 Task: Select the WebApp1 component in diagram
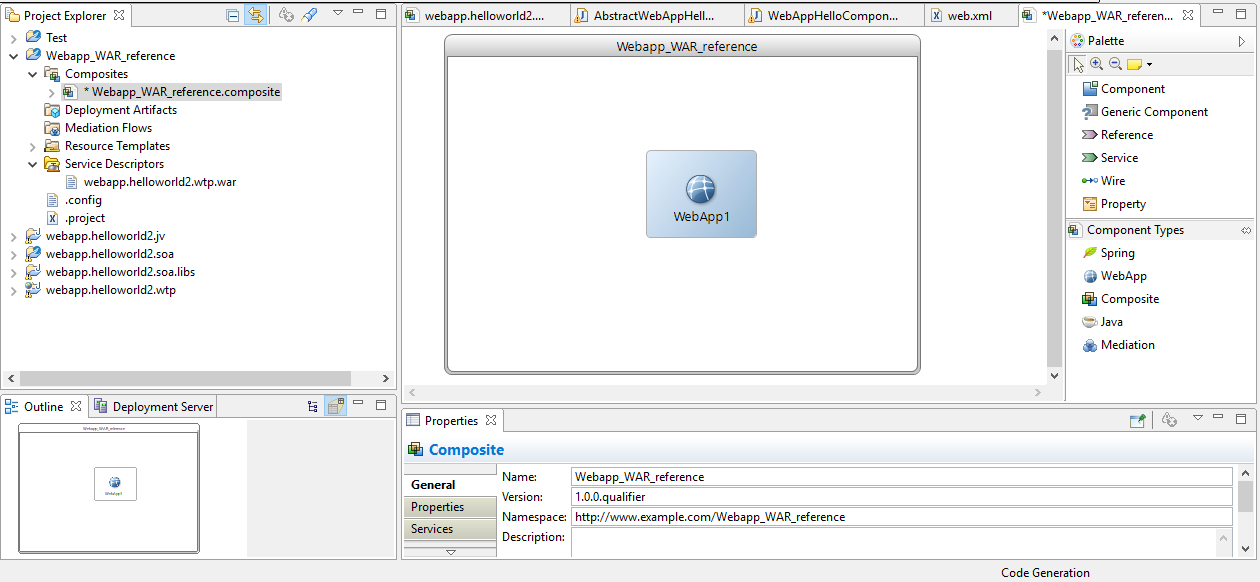pos(701,194)
